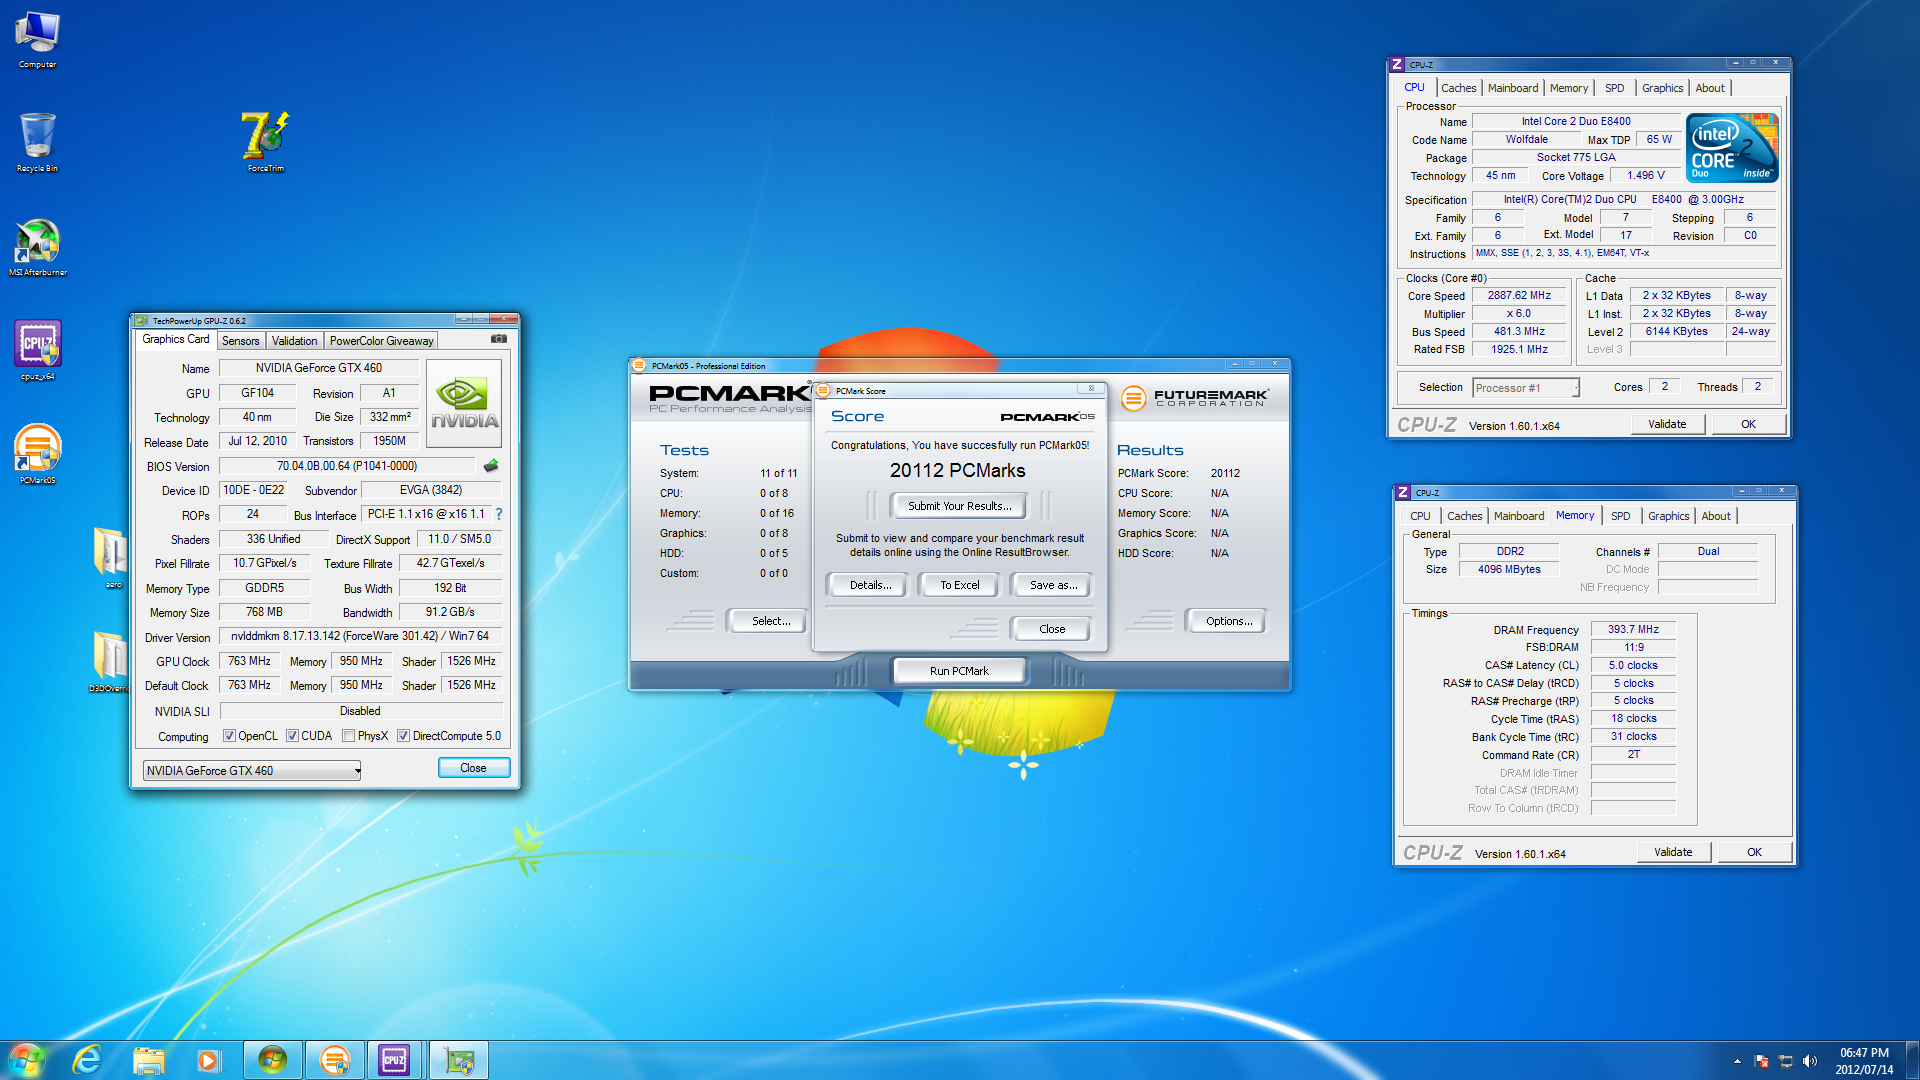Click Submit Your Results button
The image size is (1920, 1080).
[959, 506]
